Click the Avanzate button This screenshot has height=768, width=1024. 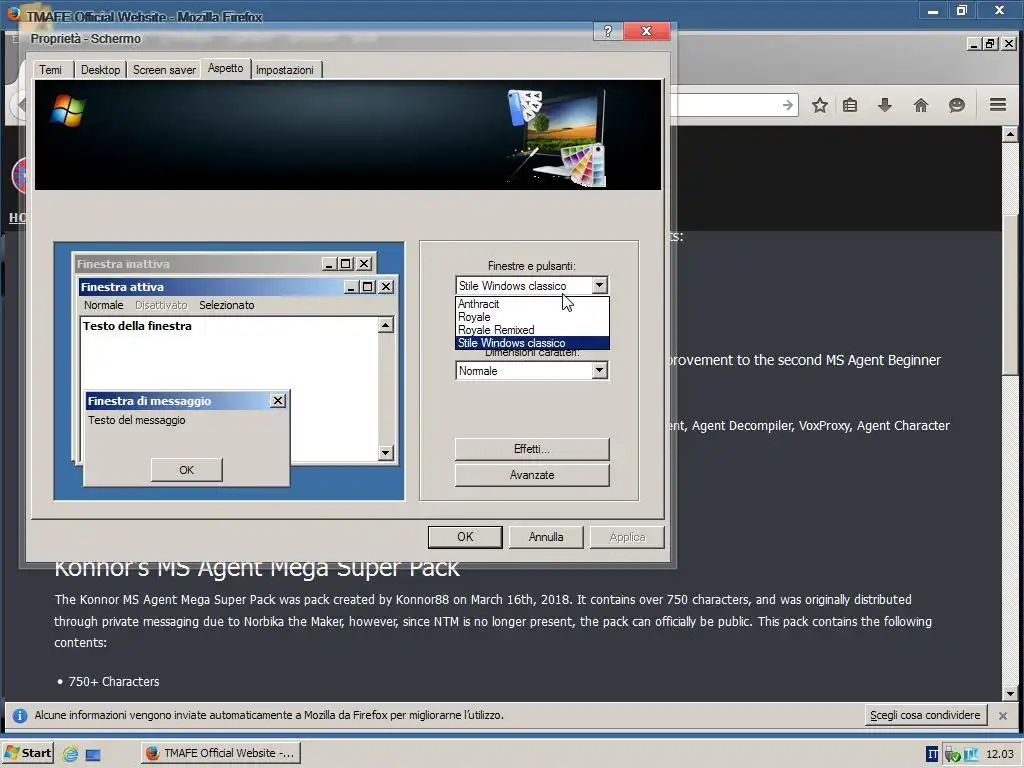532,475
